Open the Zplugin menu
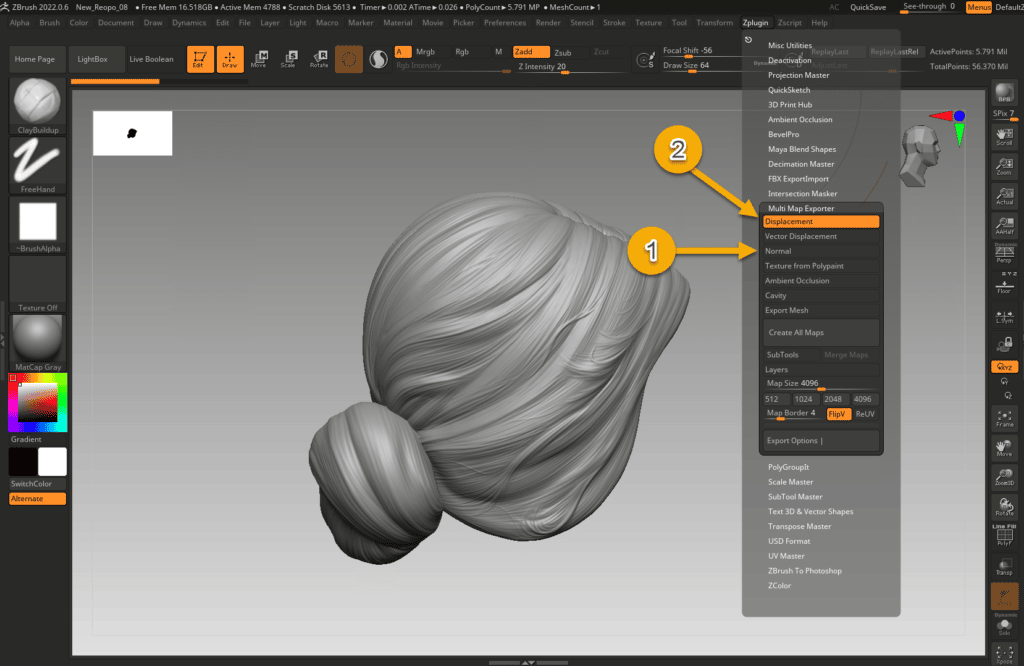 point(755,22)
